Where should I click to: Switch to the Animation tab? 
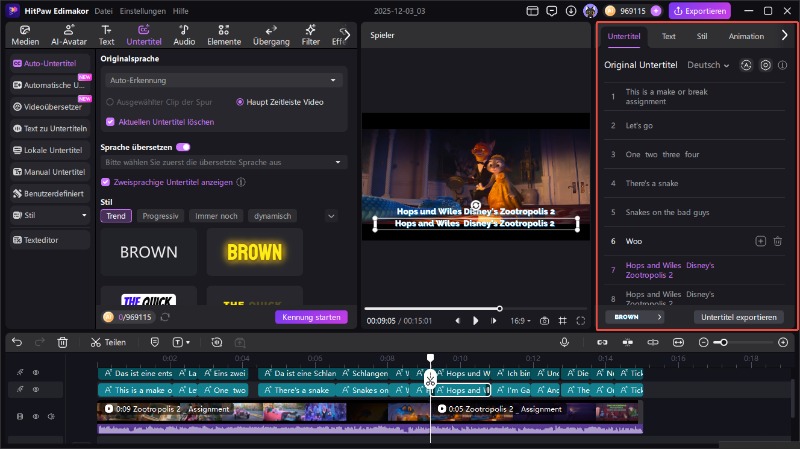746,36
